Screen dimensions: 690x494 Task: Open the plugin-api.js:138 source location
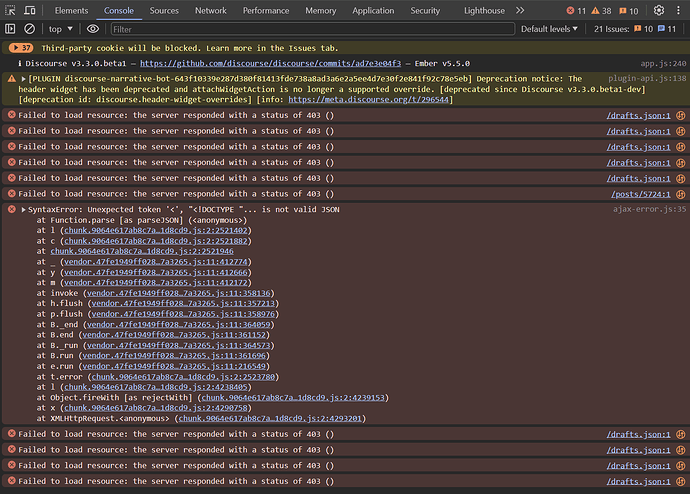pos(647,79)
